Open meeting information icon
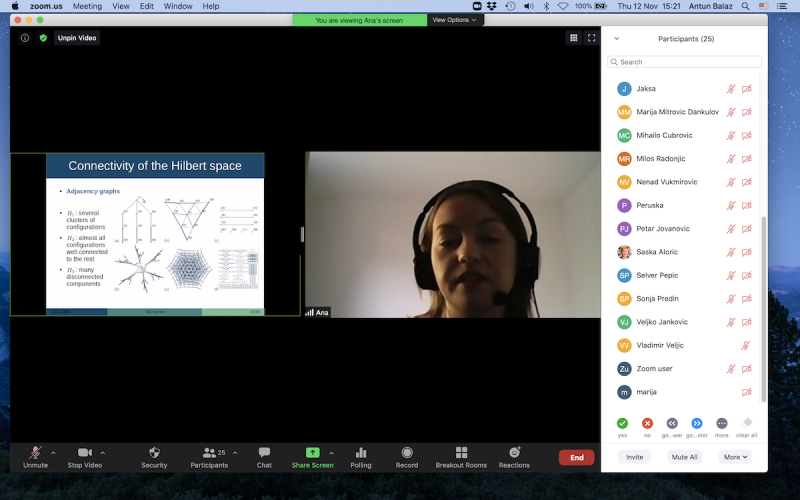Image resolution: width=800 pixels, height=500 pixels. (x=24, y=38)
